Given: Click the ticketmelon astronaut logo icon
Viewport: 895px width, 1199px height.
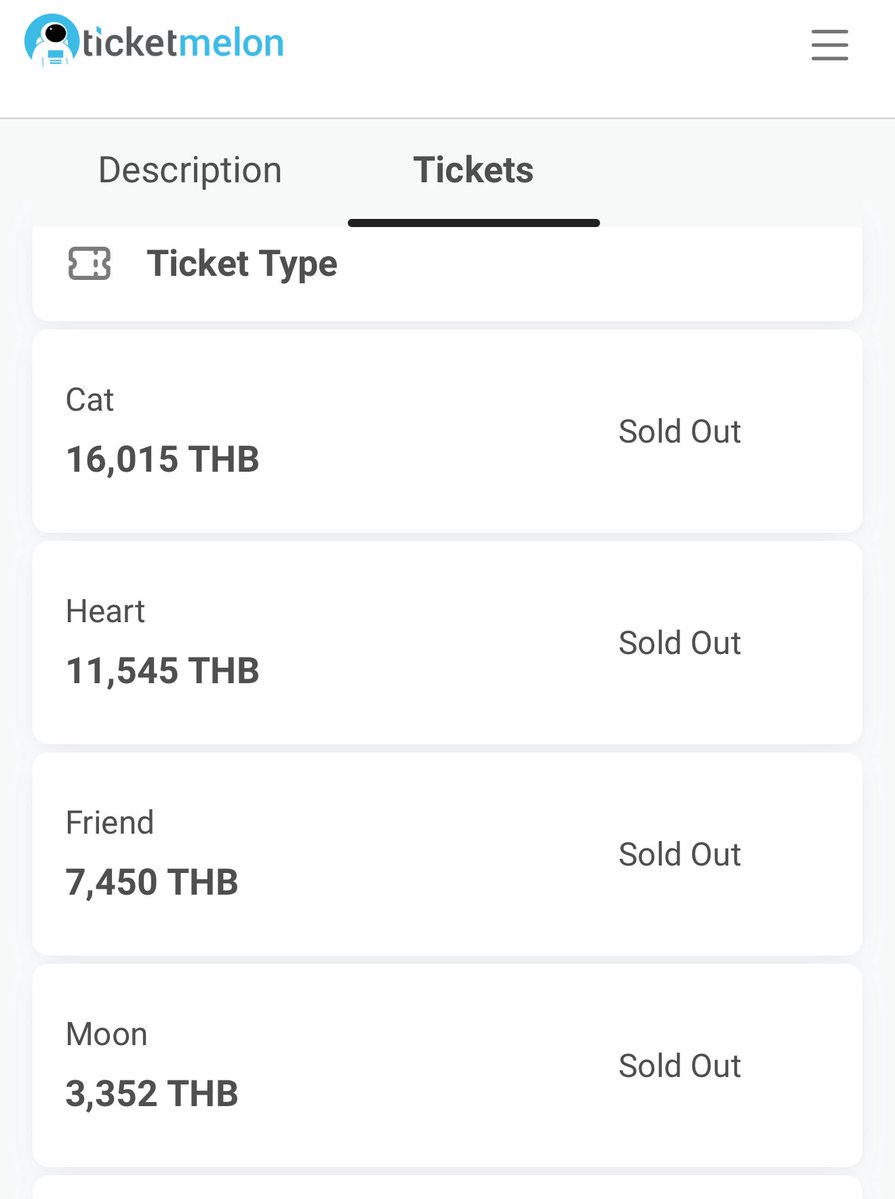Looking at the screenshot, I should coord(51,42).
